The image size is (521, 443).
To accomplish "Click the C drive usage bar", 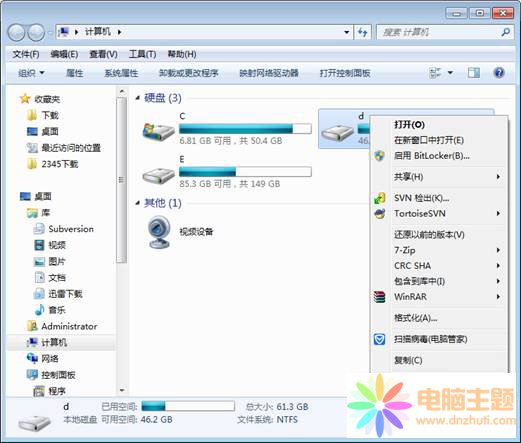I will coord(245,129).
